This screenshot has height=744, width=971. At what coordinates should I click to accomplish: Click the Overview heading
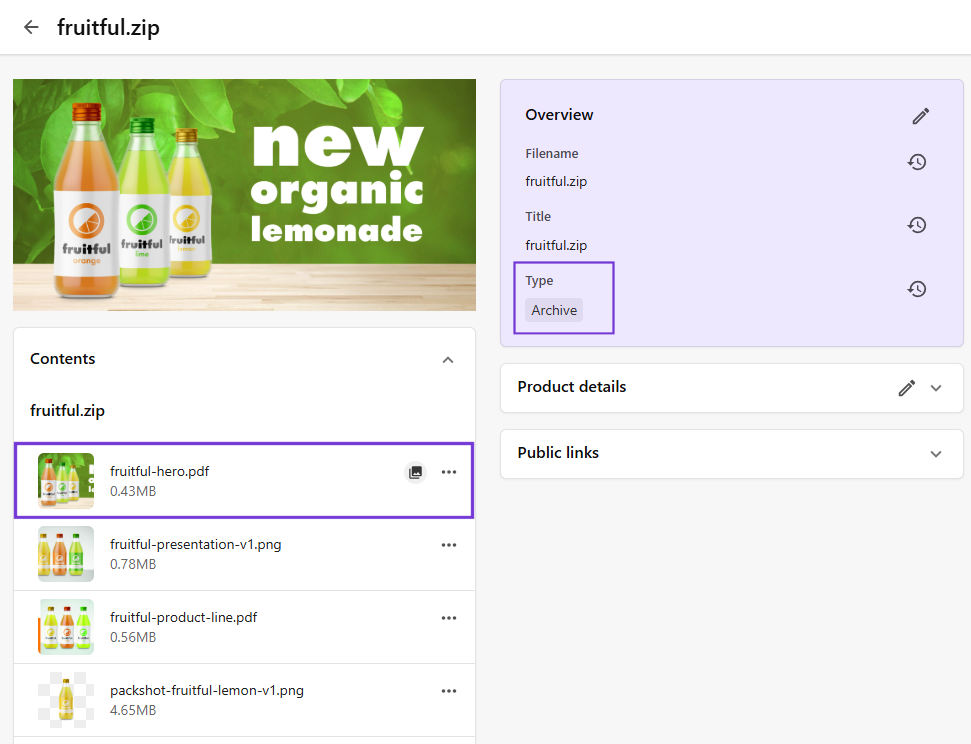click(559, 115)
